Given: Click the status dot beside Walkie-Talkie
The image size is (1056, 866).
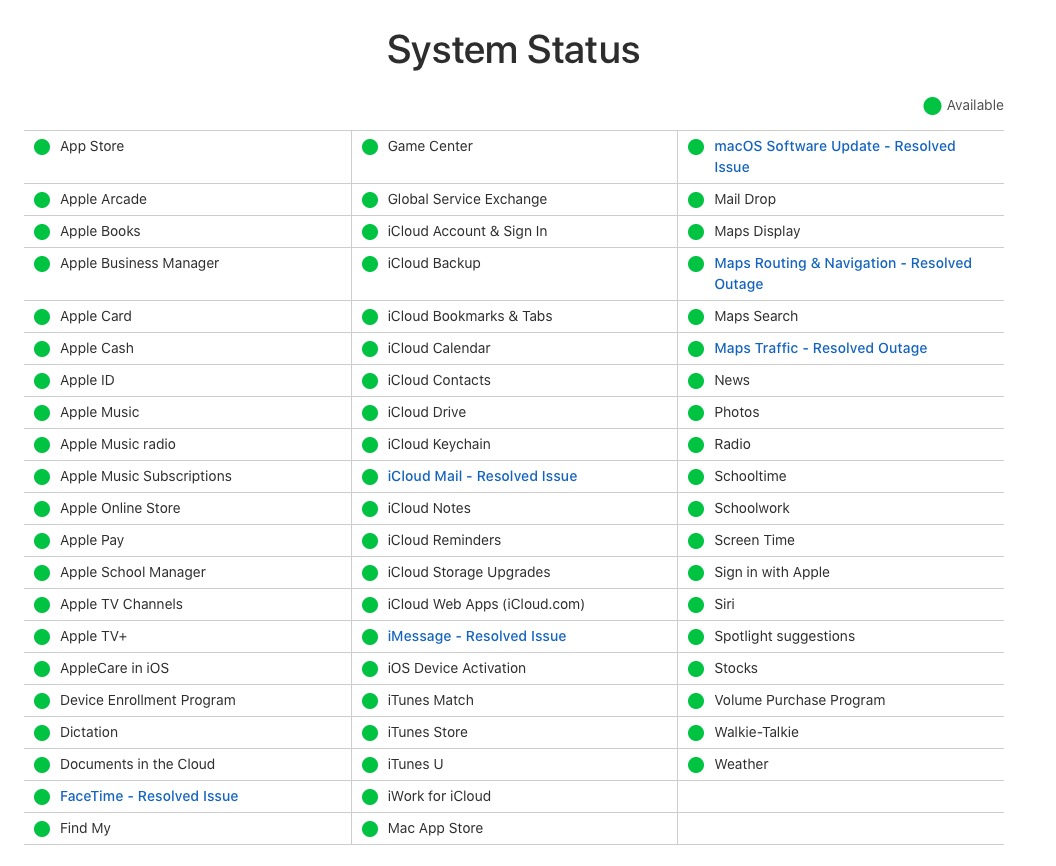Looking at the screenshot, I should pyautogui.click(x=696, y=733).
